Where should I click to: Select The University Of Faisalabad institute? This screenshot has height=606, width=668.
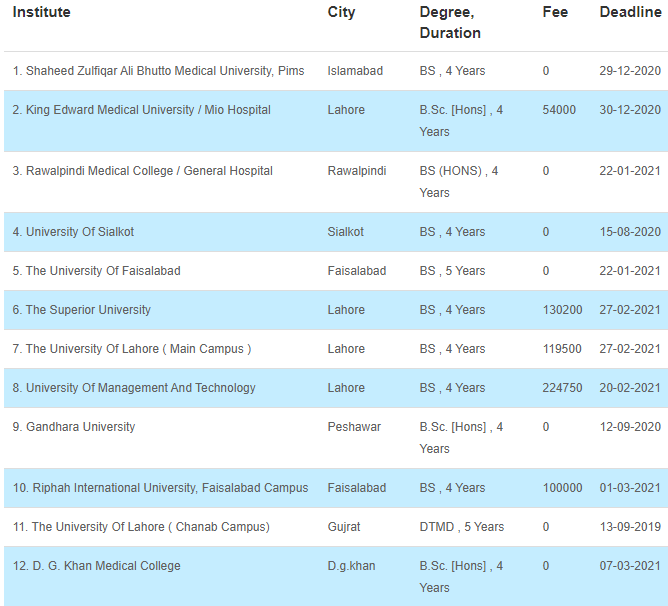coord(96,271)
